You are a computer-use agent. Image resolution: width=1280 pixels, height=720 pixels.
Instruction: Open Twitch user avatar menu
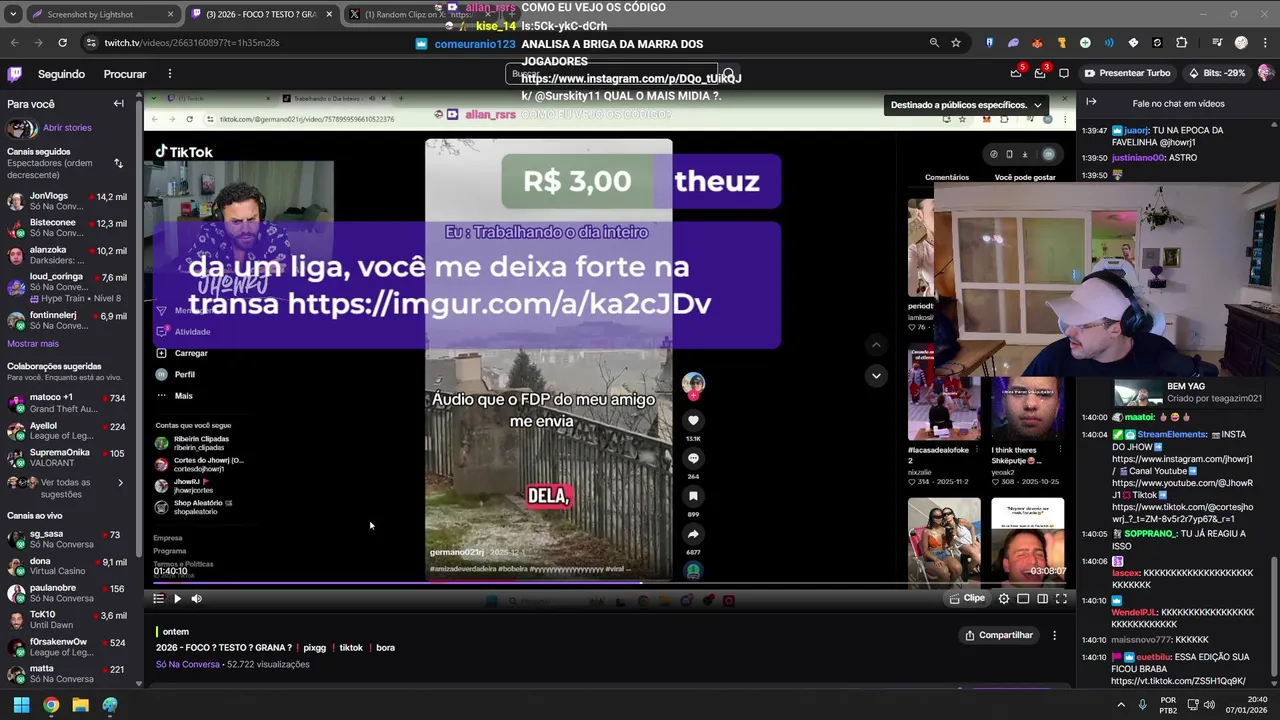1266,73
